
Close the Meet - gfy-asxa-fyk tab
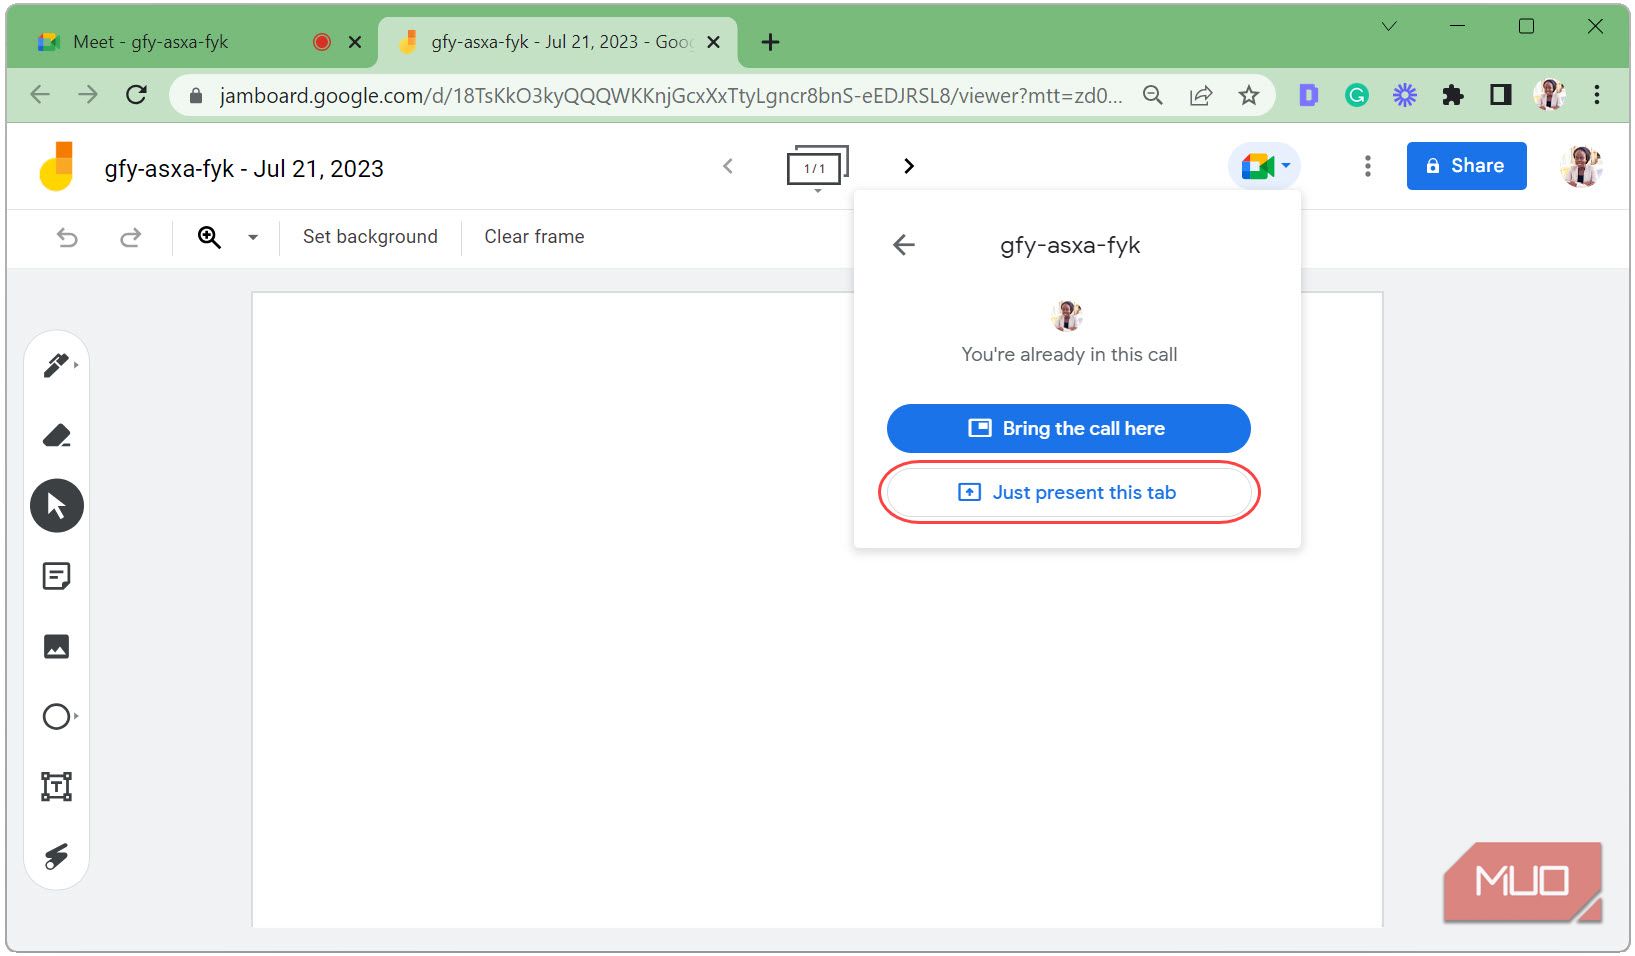click(x=355, y=42)
